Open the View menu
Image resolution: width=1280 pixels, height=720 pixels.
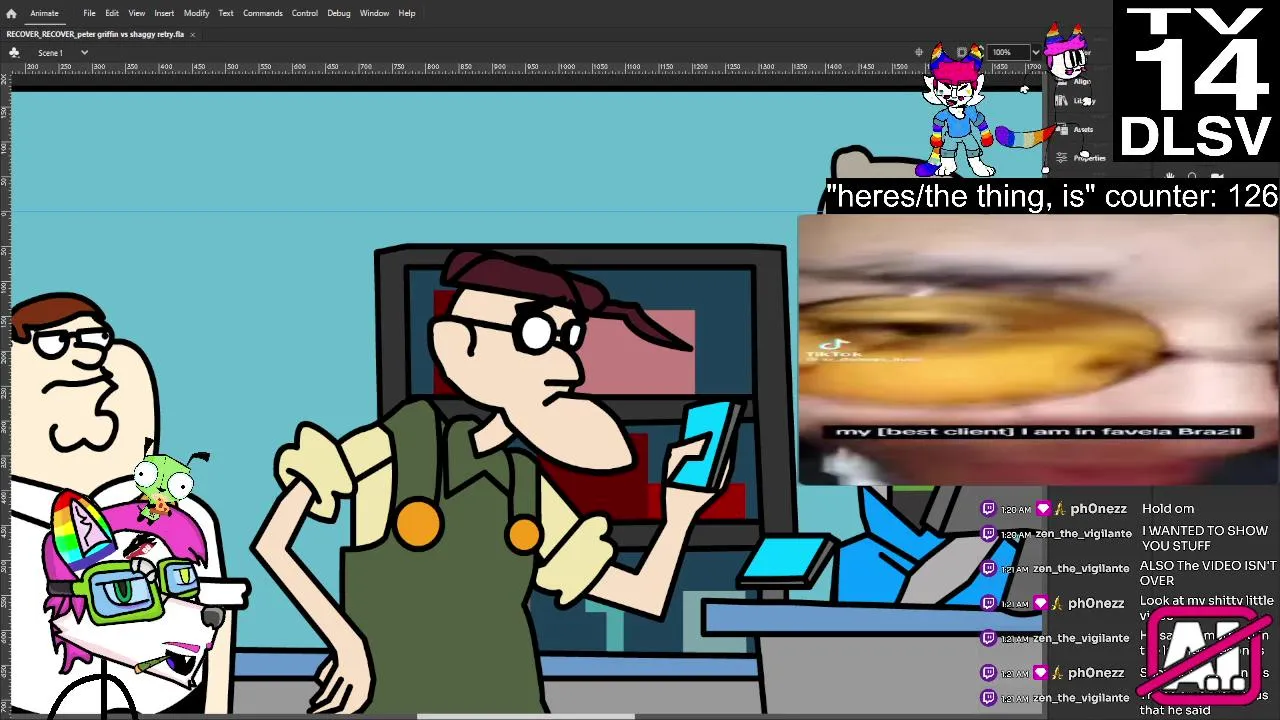137,13
